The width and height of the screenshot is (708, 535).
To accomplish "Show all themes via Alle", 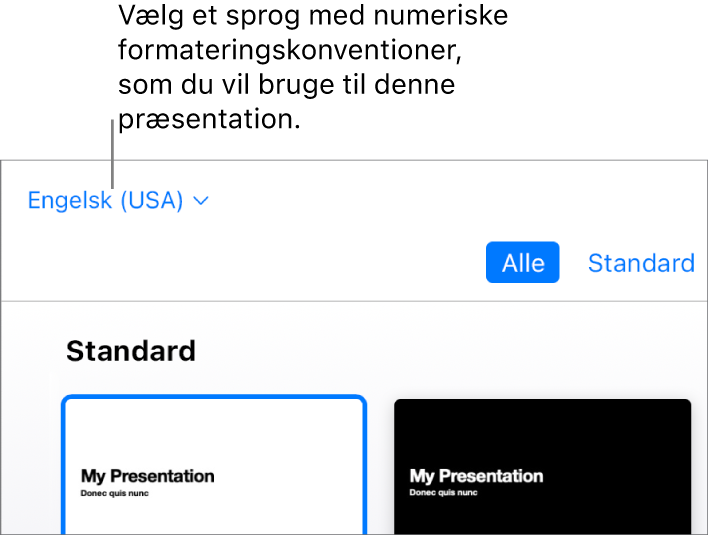I will 523,263.
